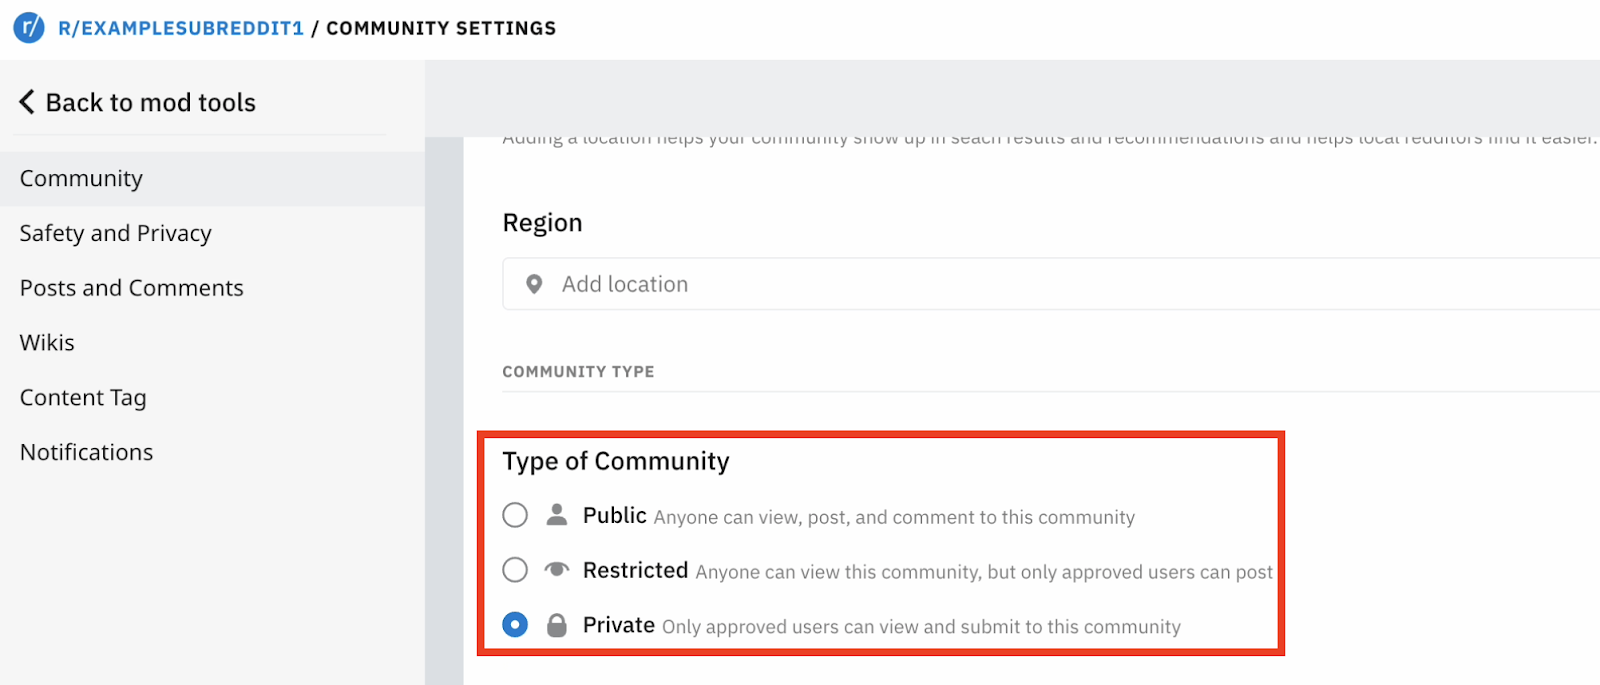Click the 'Restricted' option label text
This screenshot has width=1600, height=685.
[x=636, y=570]
